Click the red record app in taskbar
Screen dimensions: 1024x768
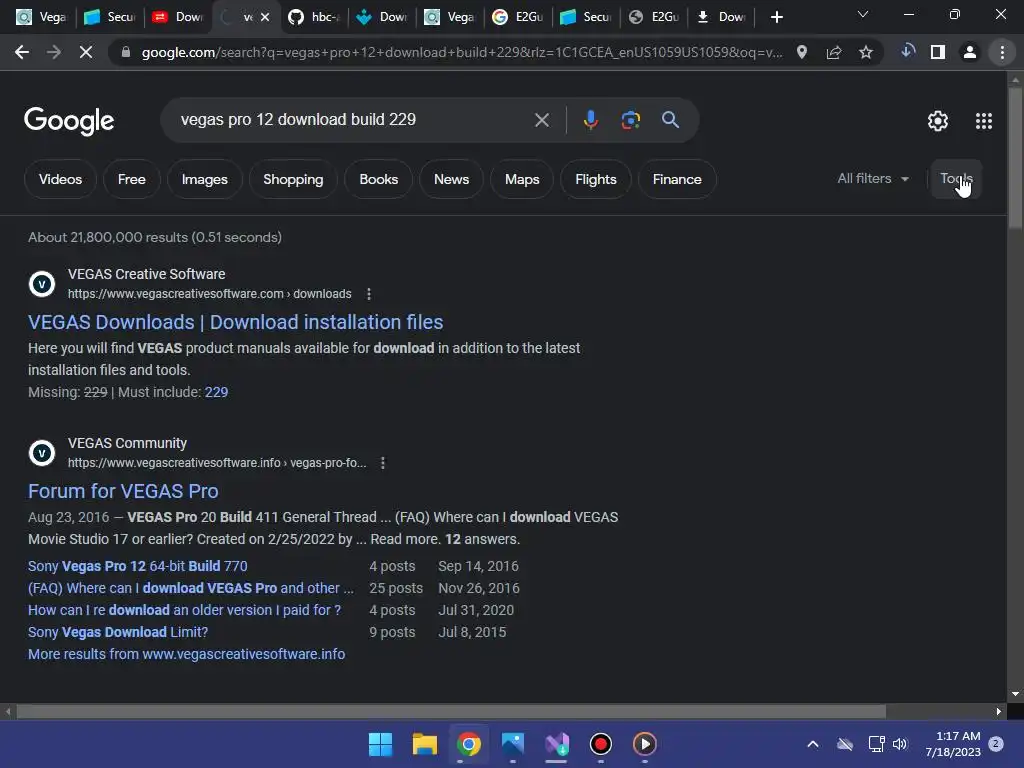601,744
